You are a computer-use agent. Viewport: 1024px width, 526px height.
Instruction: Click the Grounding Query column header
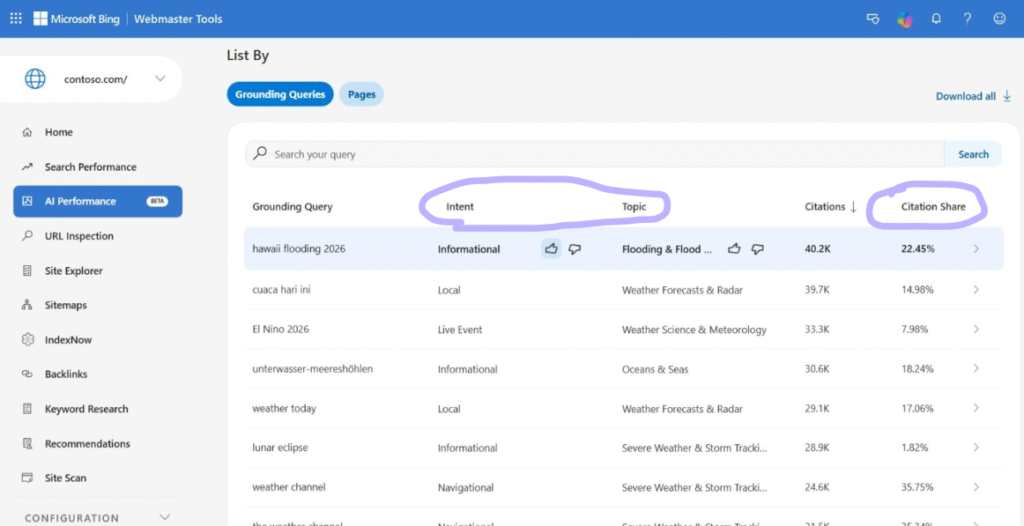click(x=293, y=206)
